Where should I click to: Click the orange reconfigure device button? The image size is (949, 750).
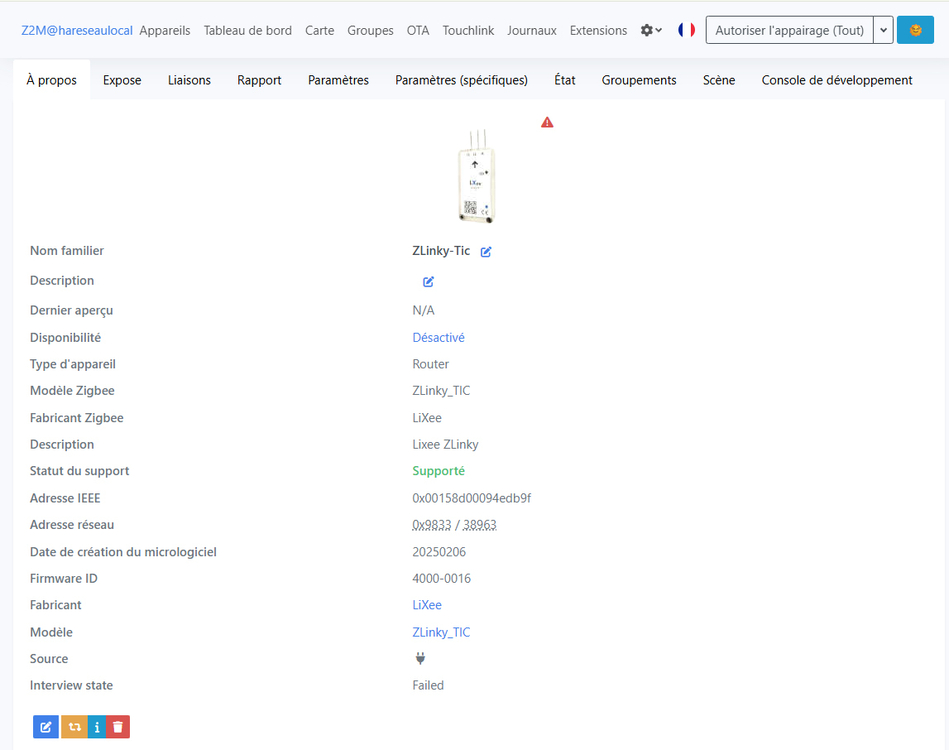pyautogui.click(x=74, y=727)
